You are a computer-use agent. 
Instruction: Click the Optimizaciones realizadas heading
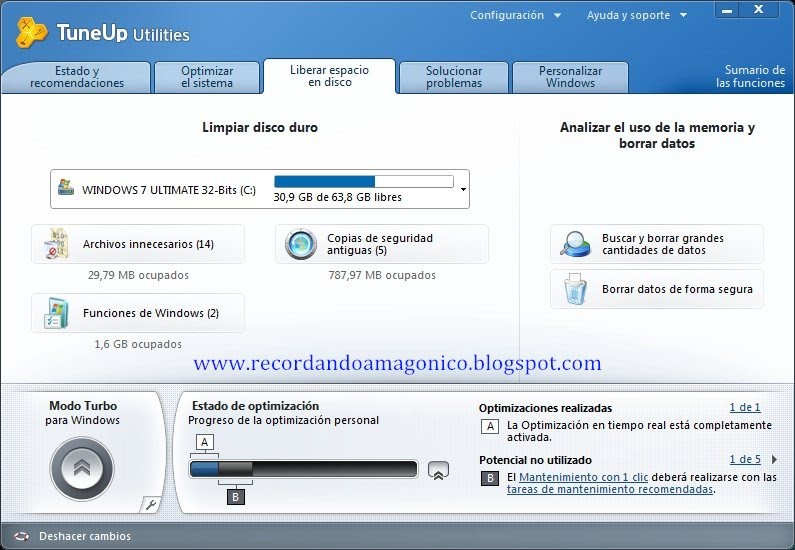coord(545,408)
